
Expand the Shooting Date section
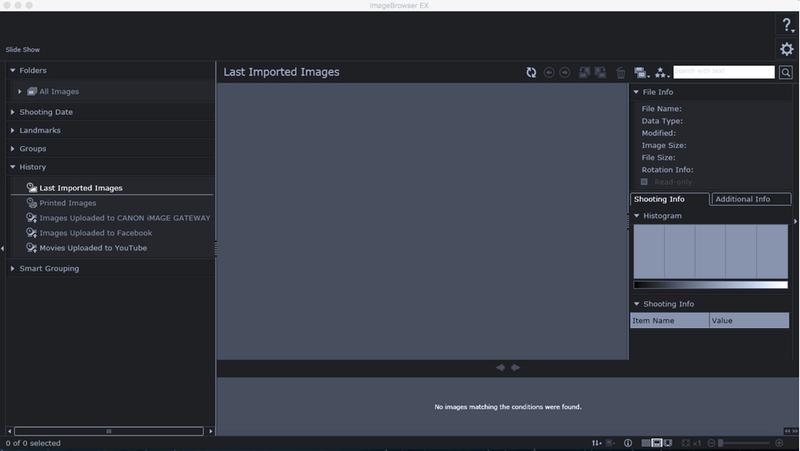pyautogui.click(x=13, y=112)
